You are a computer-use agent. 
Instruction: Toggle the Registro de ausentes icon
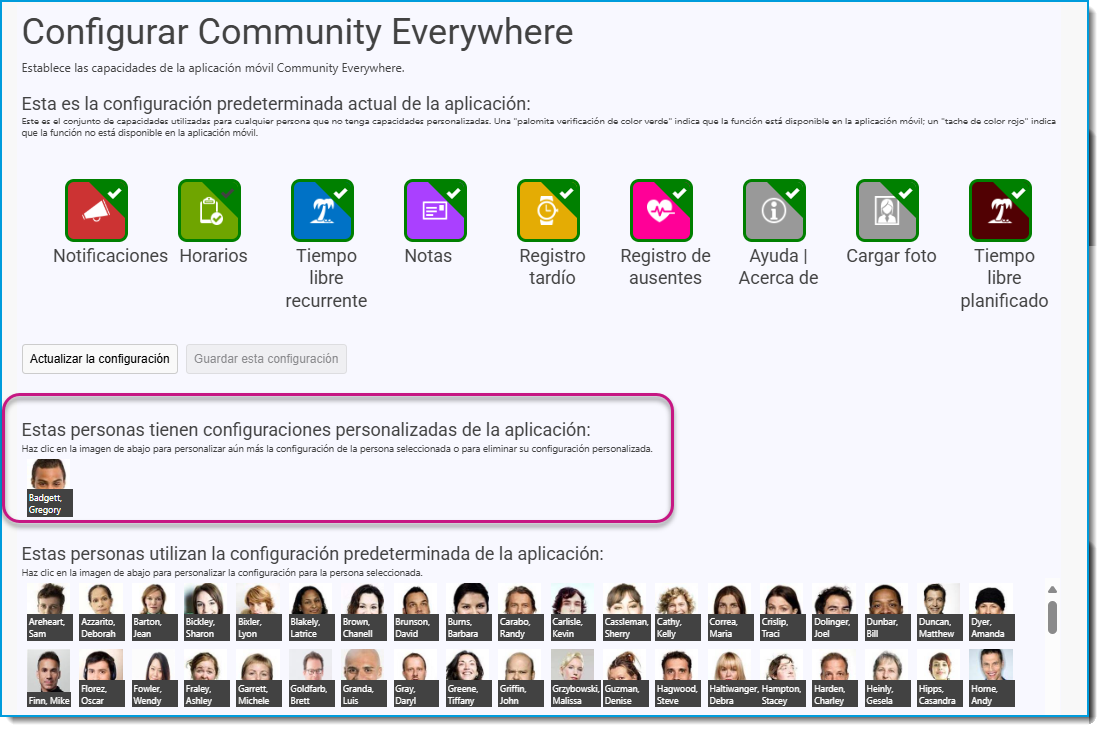(x=661, y=210)
